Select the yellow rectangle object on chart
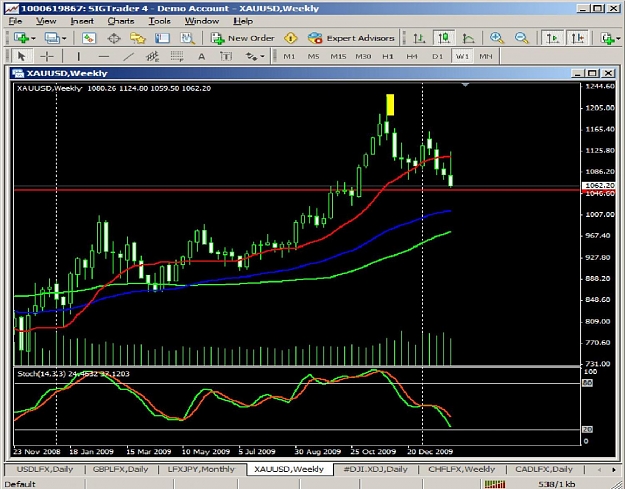Image resolution: width=625 pixels, height=489 pixels. (x=390, y=104)
